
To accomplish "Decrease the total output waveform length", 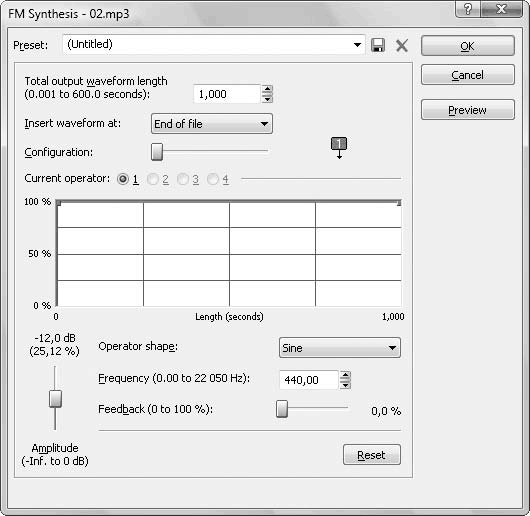I will click(x=267, y=98).
